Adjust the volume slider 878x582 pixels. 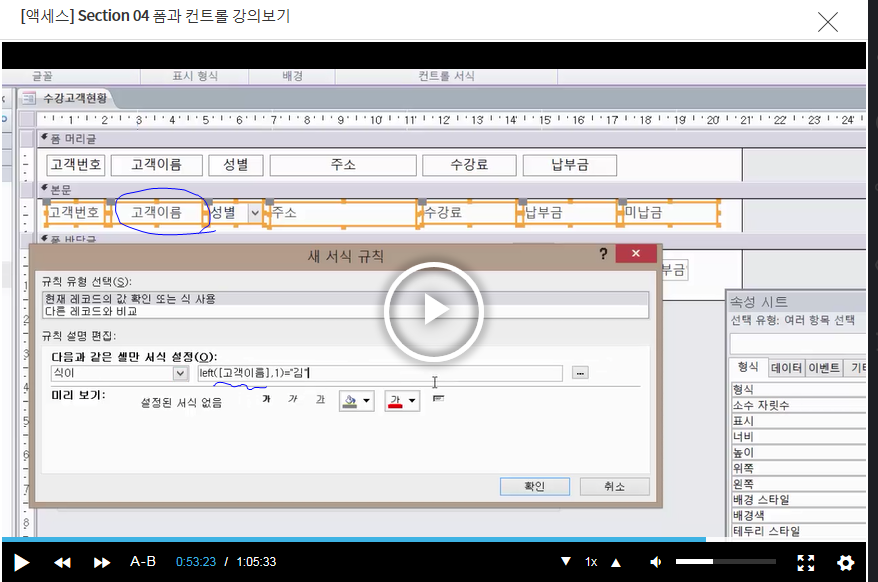point(725,562)
